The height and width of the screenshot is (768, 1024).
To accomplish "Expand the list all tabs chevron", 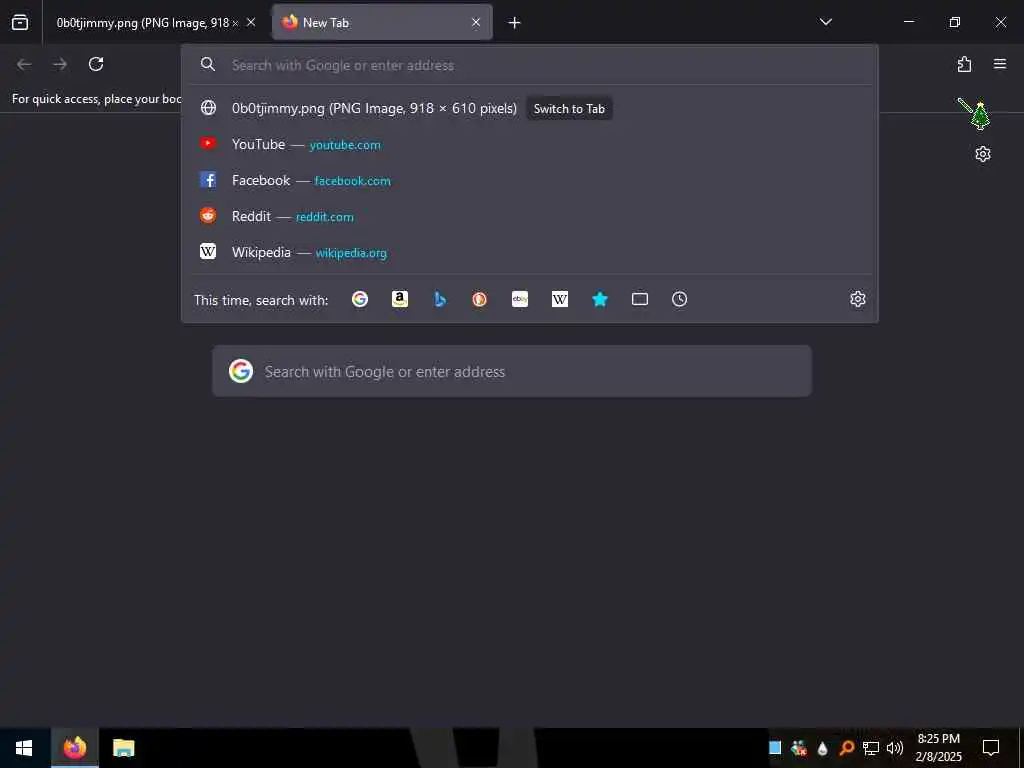I will pyautogui.click(x=825, y=22).
